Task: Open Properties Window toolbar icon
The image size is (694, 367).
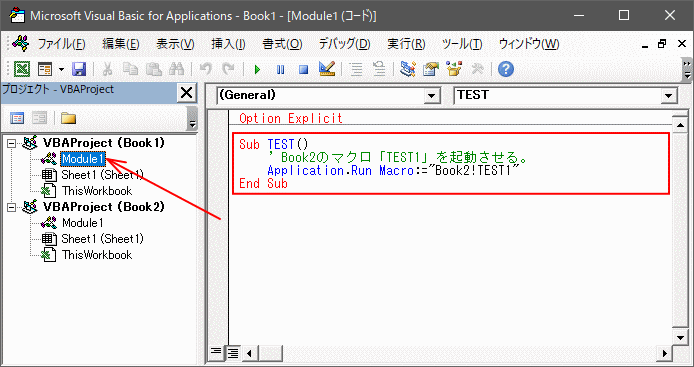Action: pos(430,69)
